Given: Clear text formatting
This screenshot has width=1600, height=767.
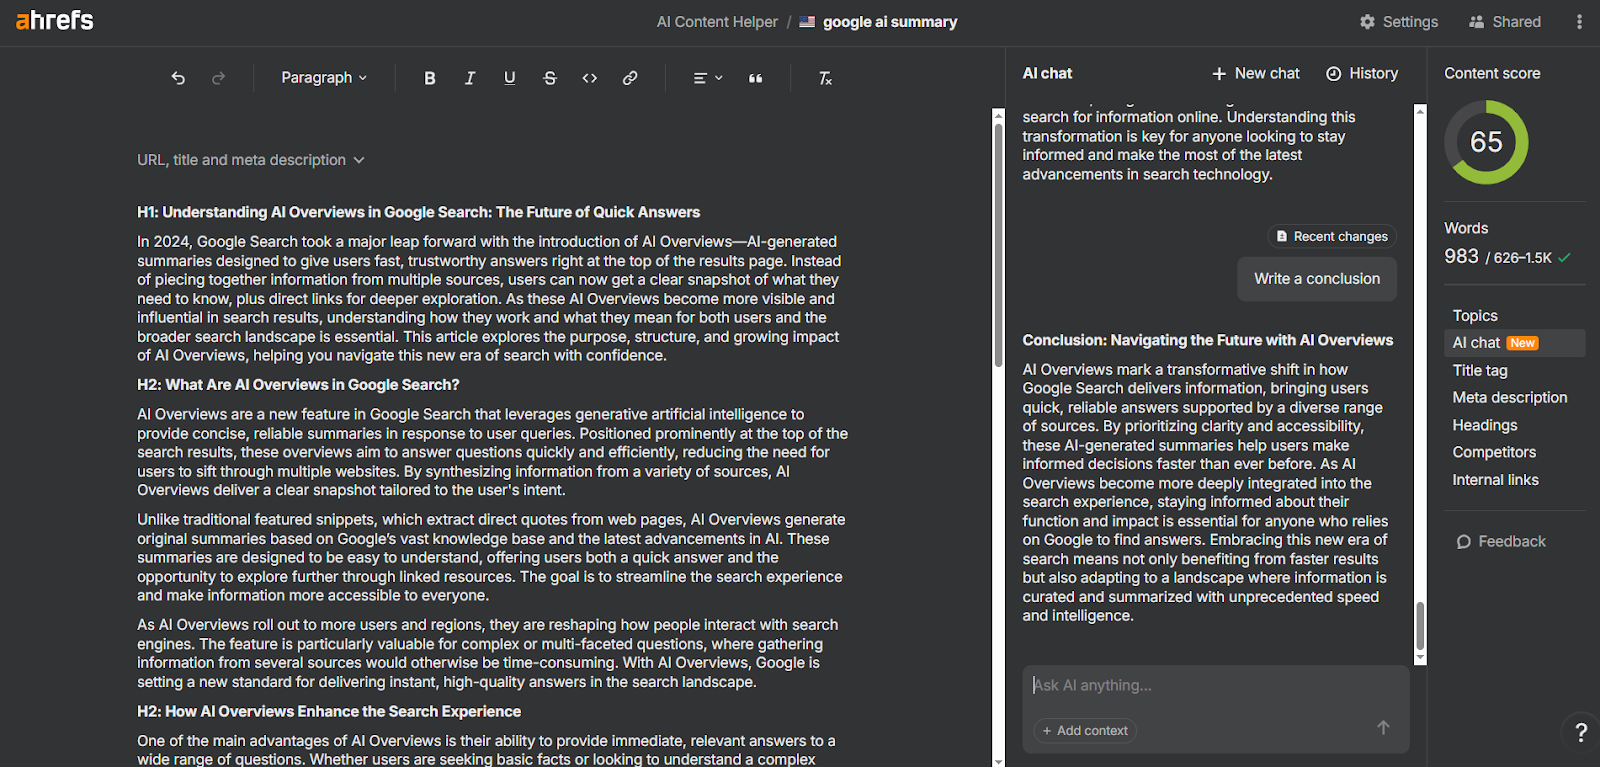Looking at the screenshot, I should [x=825, y=78].
